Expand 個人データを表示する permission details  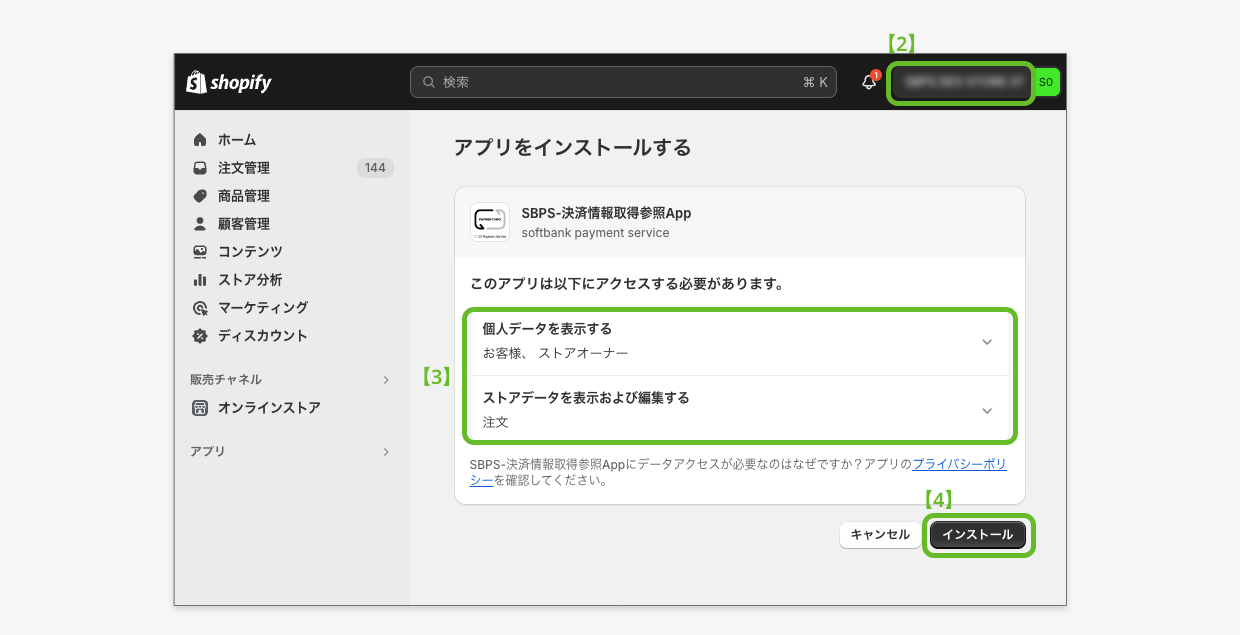(x=987, y=342)
